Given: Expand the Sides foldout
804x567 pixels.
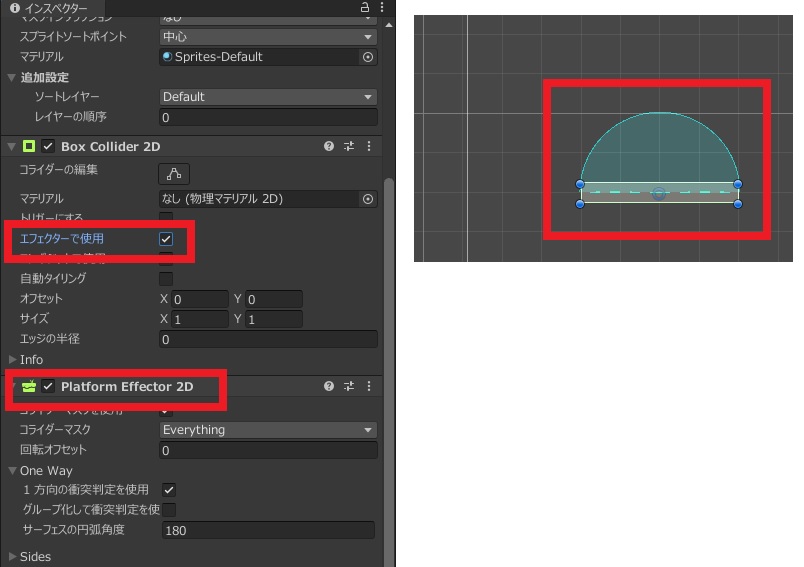Looking at the screenshot, I should (x=13, y=557).
